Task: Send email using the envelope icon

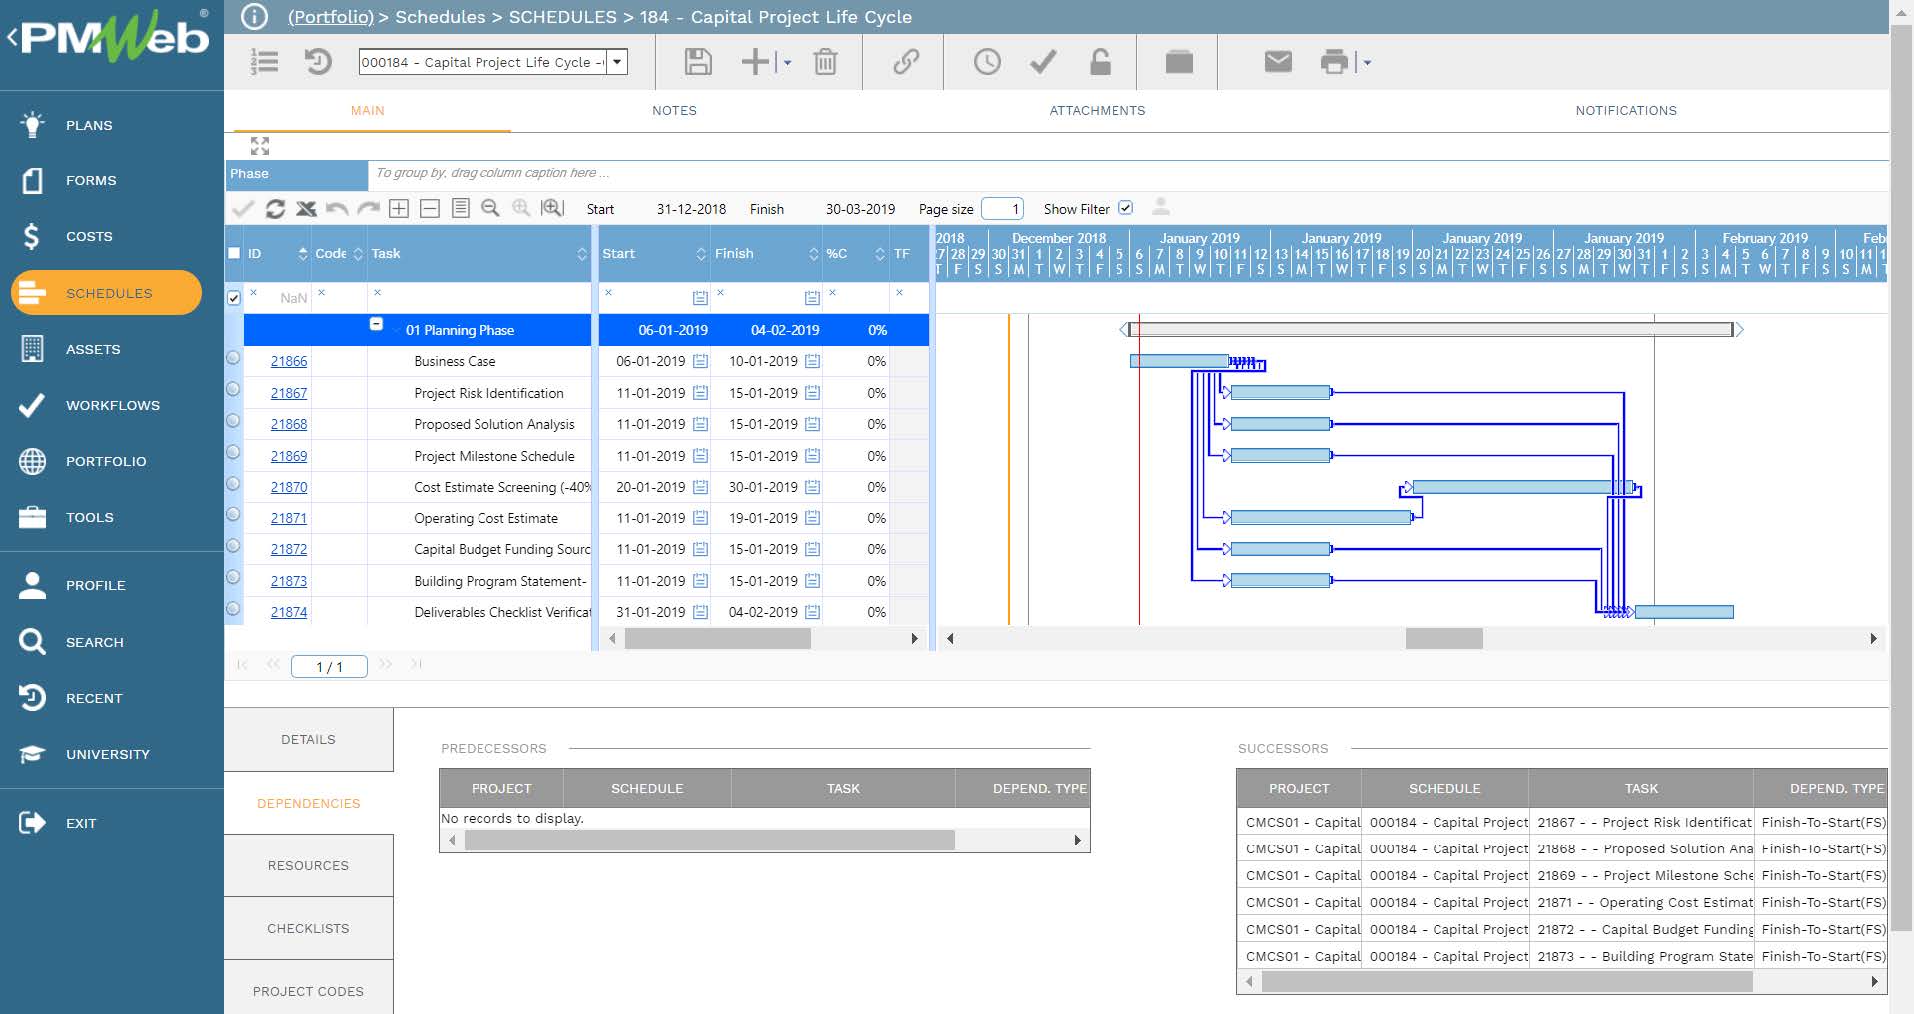Action: coord(1278,62)
